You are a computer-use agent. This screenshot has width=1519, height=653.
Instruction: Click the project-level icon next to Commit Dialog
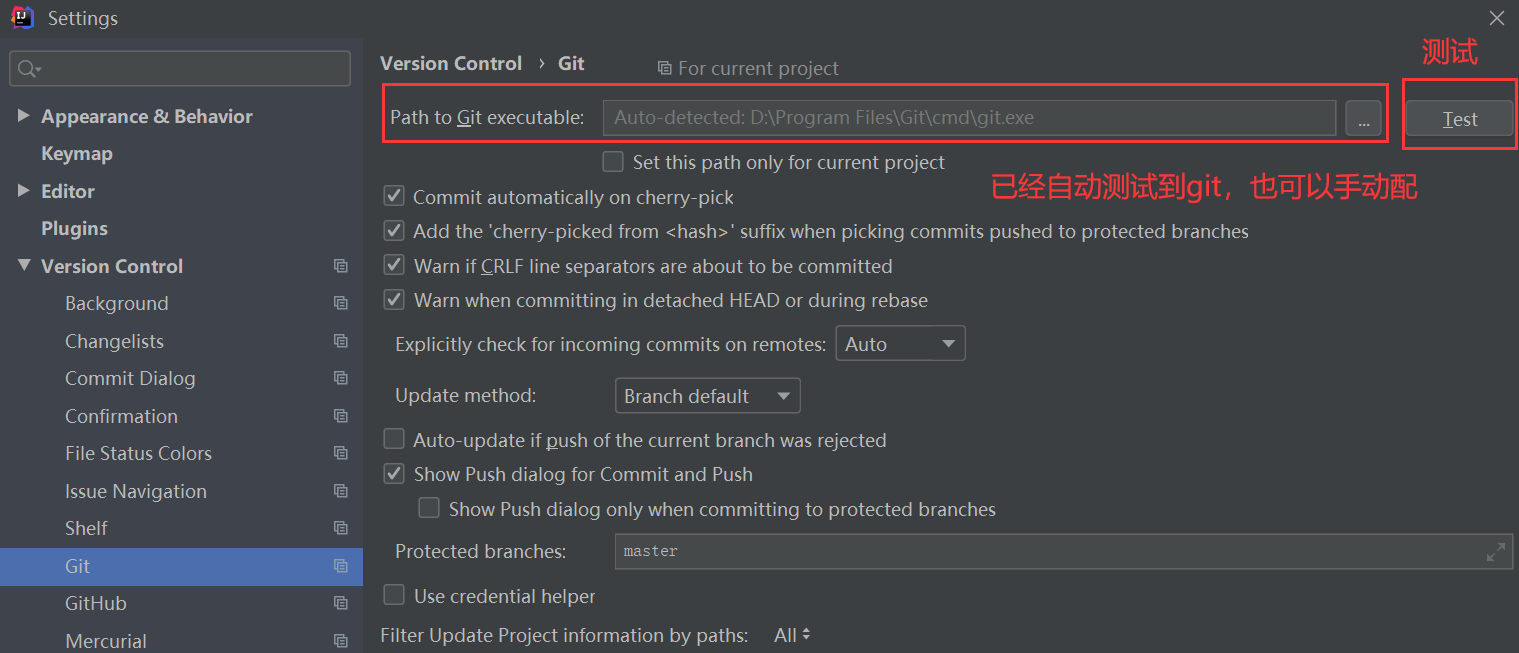341,378
